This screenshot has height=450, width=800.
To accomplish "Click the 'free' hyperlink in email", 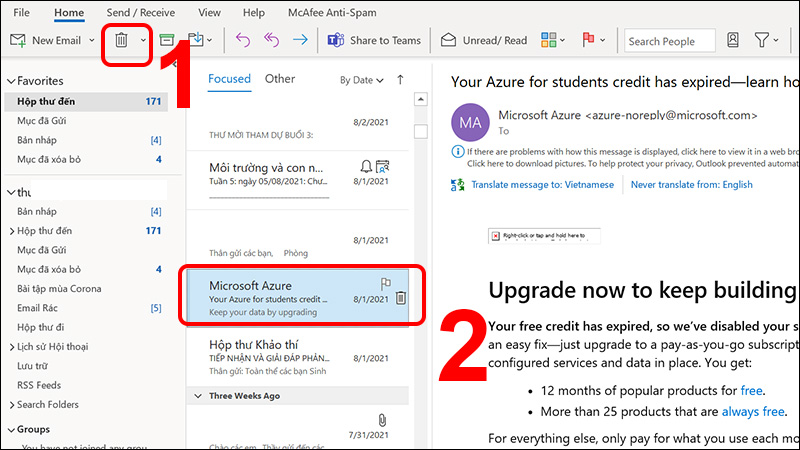I will pyautogui.click(x=751, y=391).
